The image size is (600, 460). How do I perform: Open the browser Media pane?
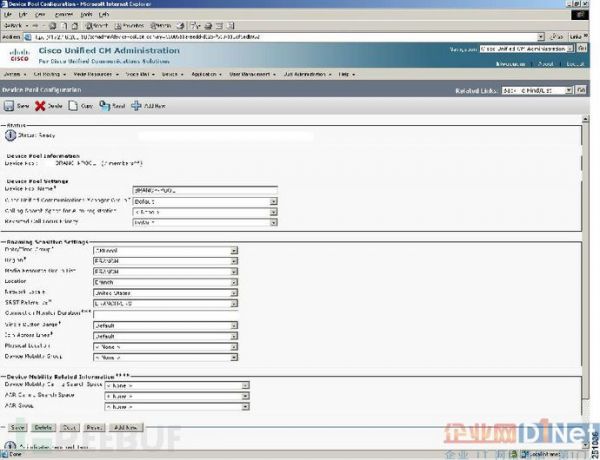point(161,26)
